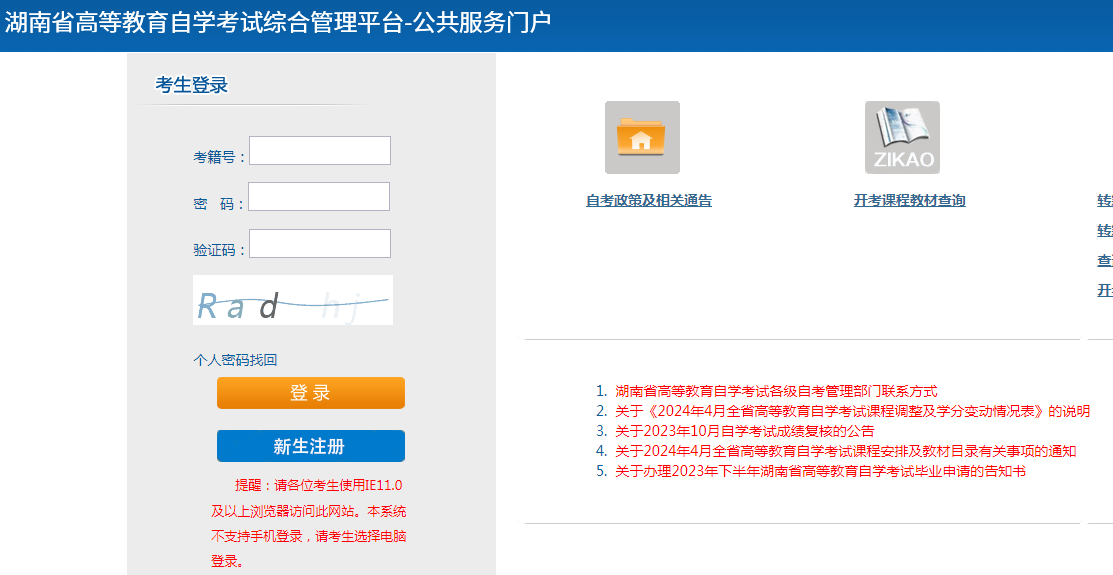Click the platform title in the blue header

pos(278,22)
